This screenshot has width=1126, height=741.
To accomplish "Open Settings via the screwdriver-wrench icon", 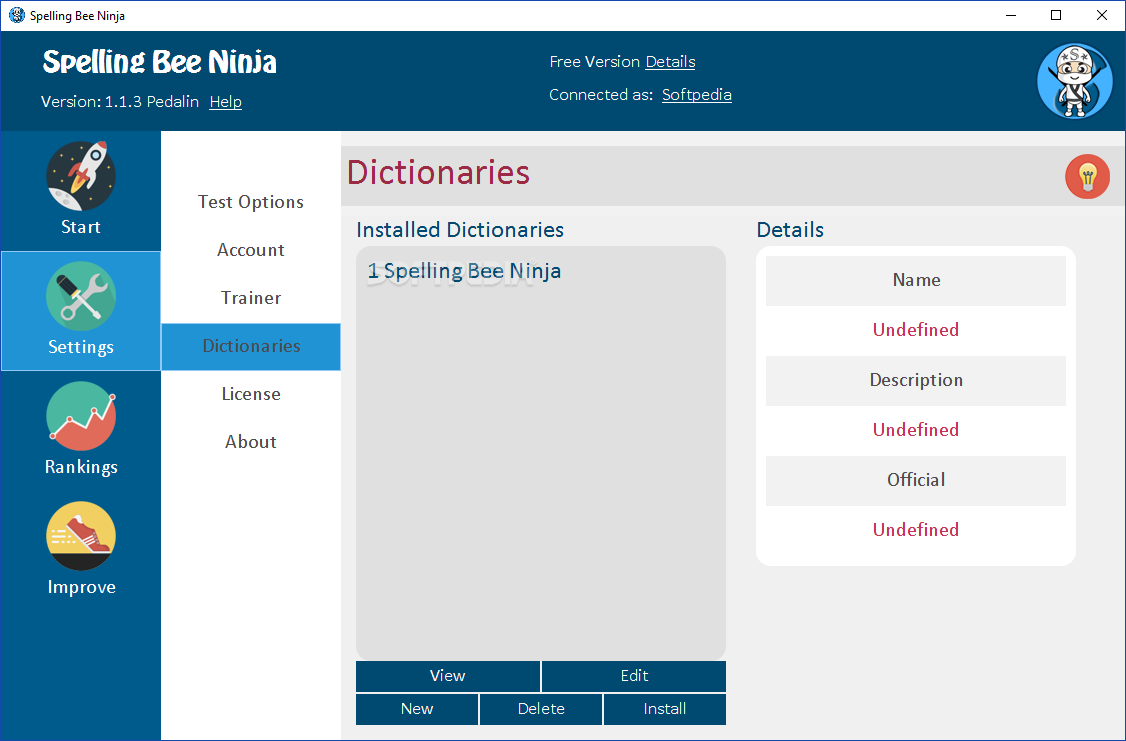I will point(80,296).
